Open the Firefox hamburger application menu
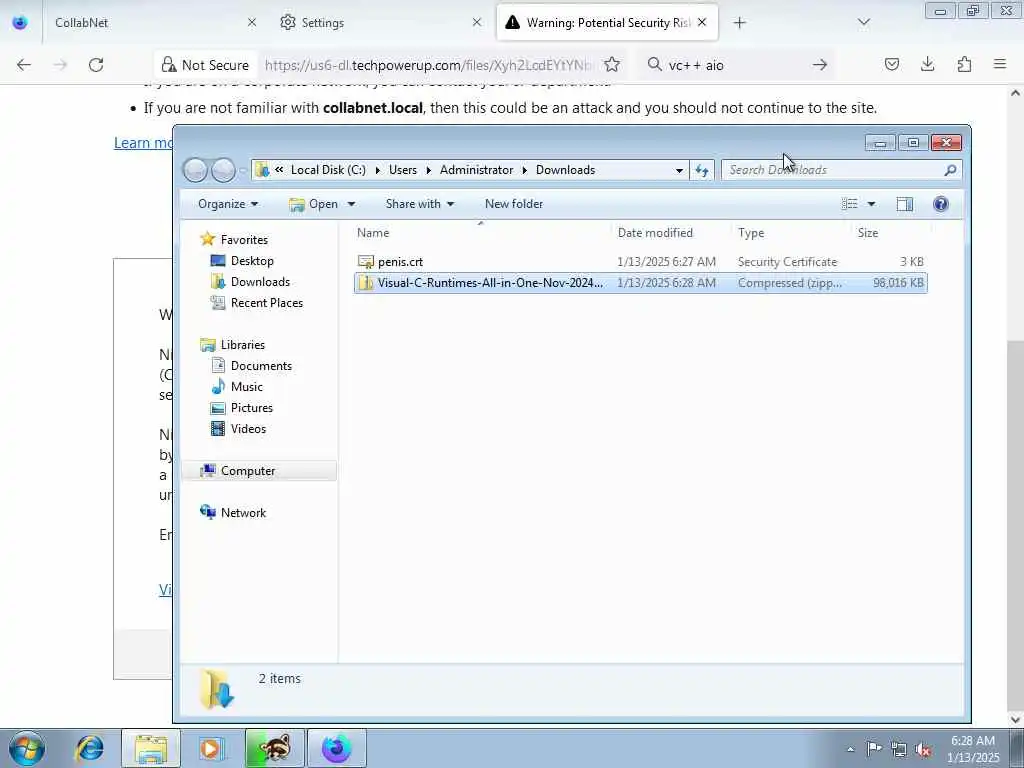Image resolution: width=1024 pixels, height=768 pixels. 1000,64
